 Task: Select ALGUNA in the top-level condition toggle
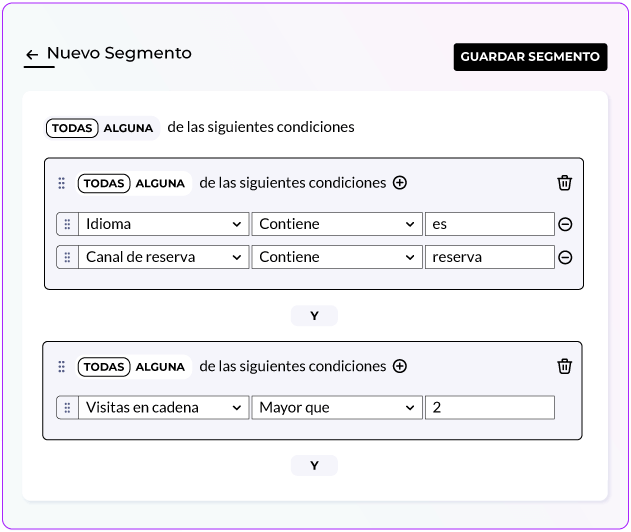point(129,128)
